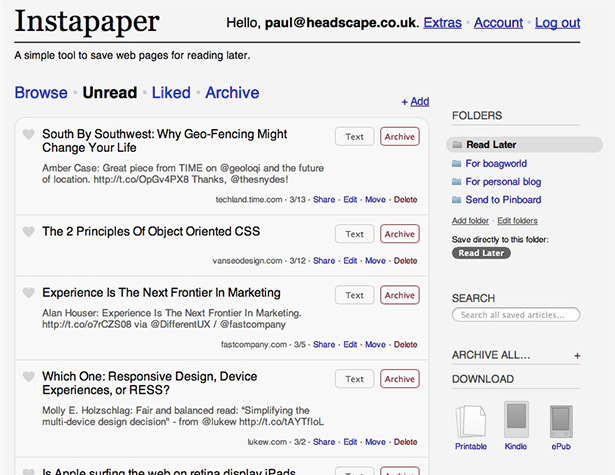The height and width of the screenshot is (475, 615).
Task: Edit the techland.time.com article
Action: tap(350, 200)
